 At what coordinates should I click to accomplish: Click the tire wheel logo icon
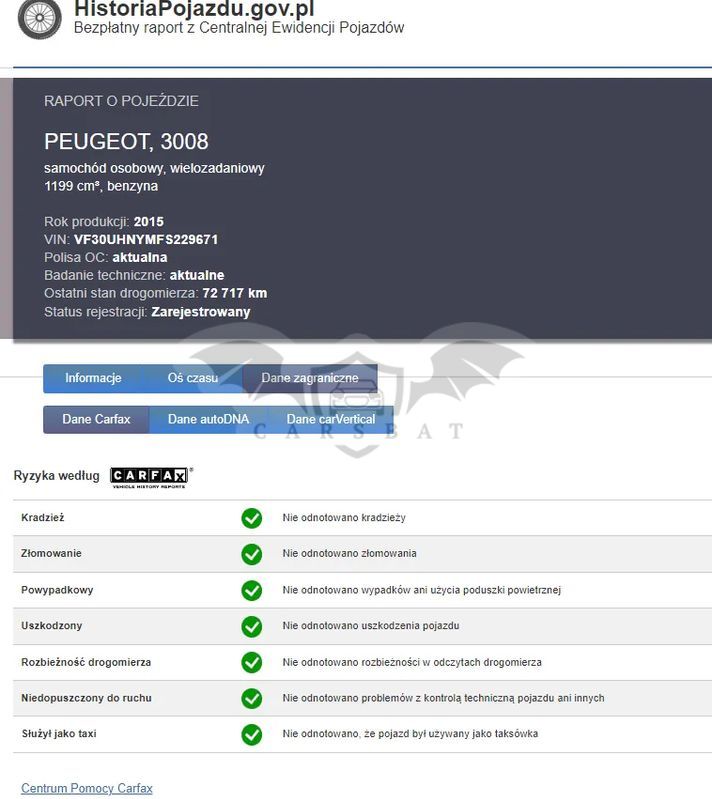click(40, 18)
